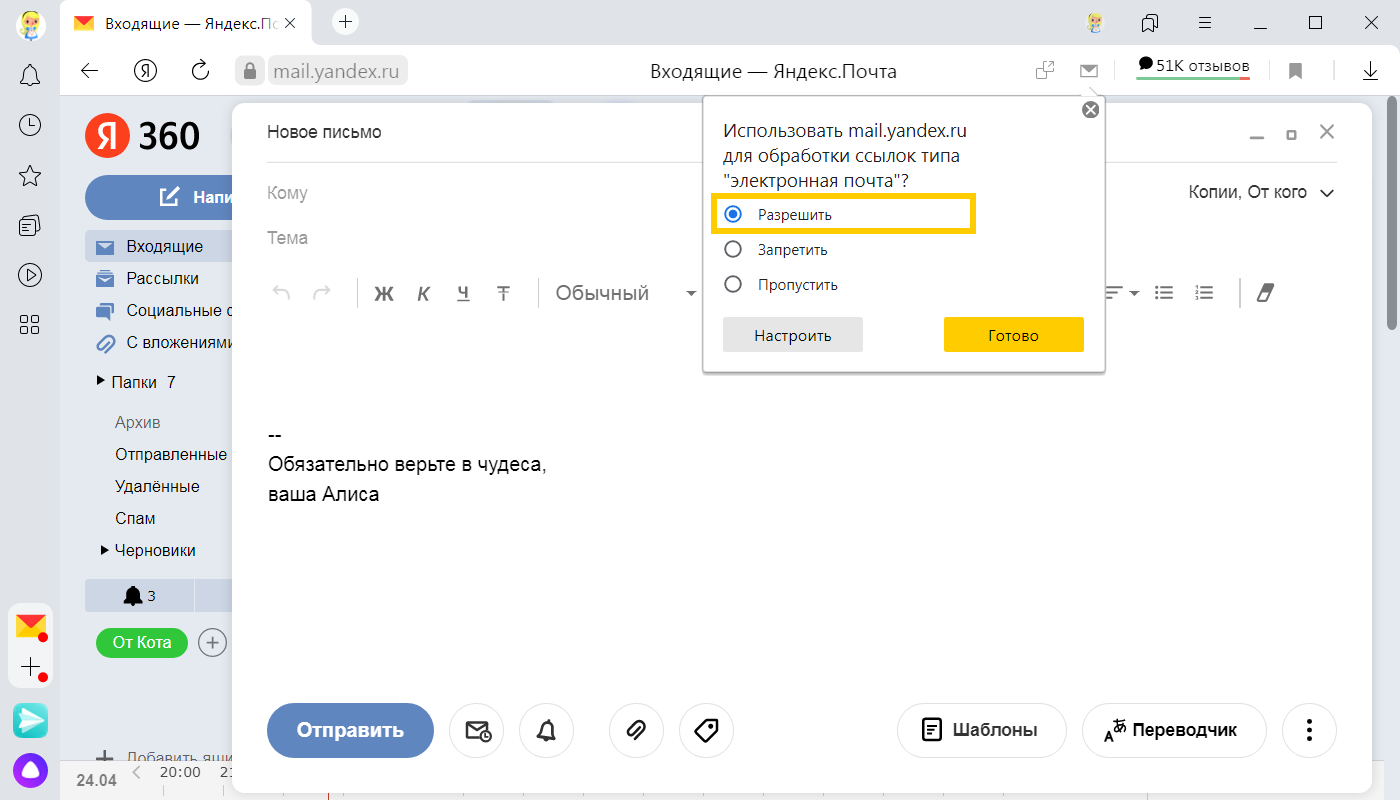Viewport: 1400px width, 800px height.
Task: Open the Обычный text style dropdown
Action: pyautogui.click(x=625, y=293)
